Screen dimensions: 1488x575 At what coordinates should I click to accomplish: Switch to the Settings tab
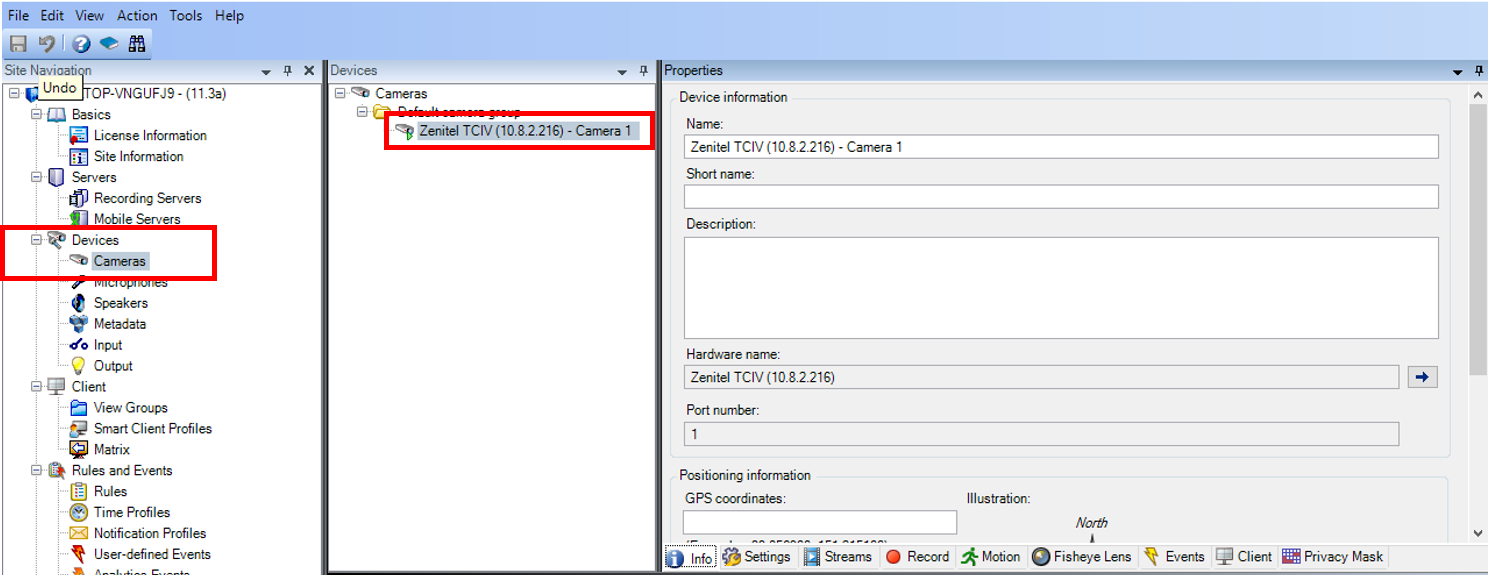(x=757, y=557)
